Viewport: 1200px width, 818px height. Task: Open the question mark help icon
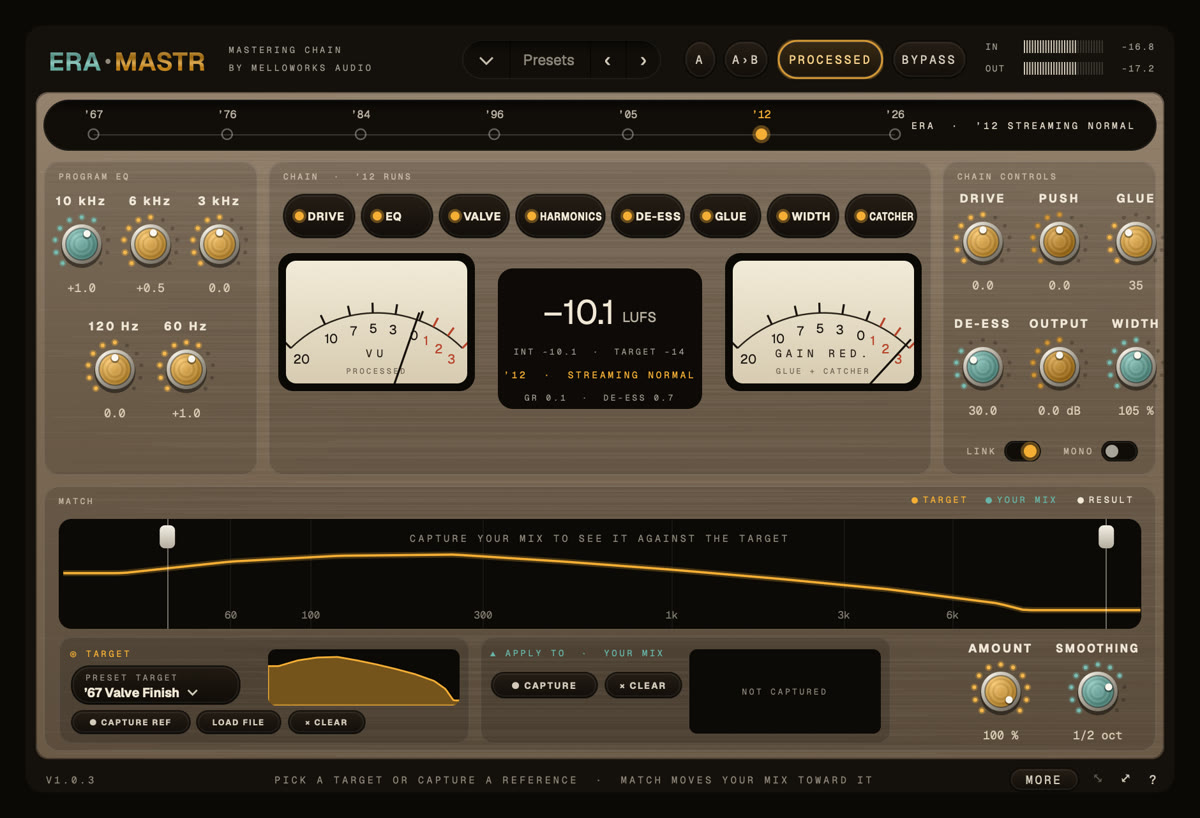(1153, 780)
